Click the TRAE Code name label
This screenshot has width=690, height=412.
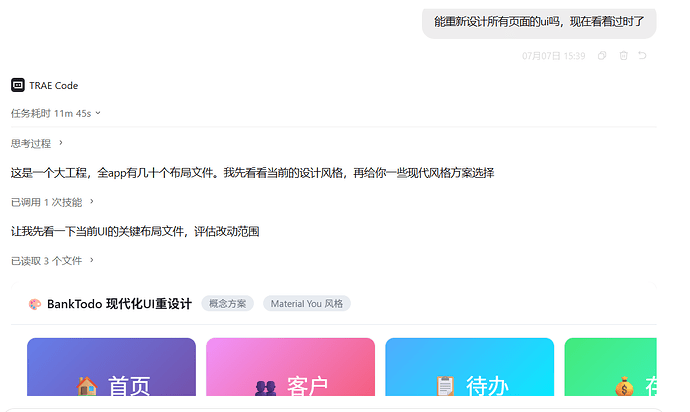(54, 85)
